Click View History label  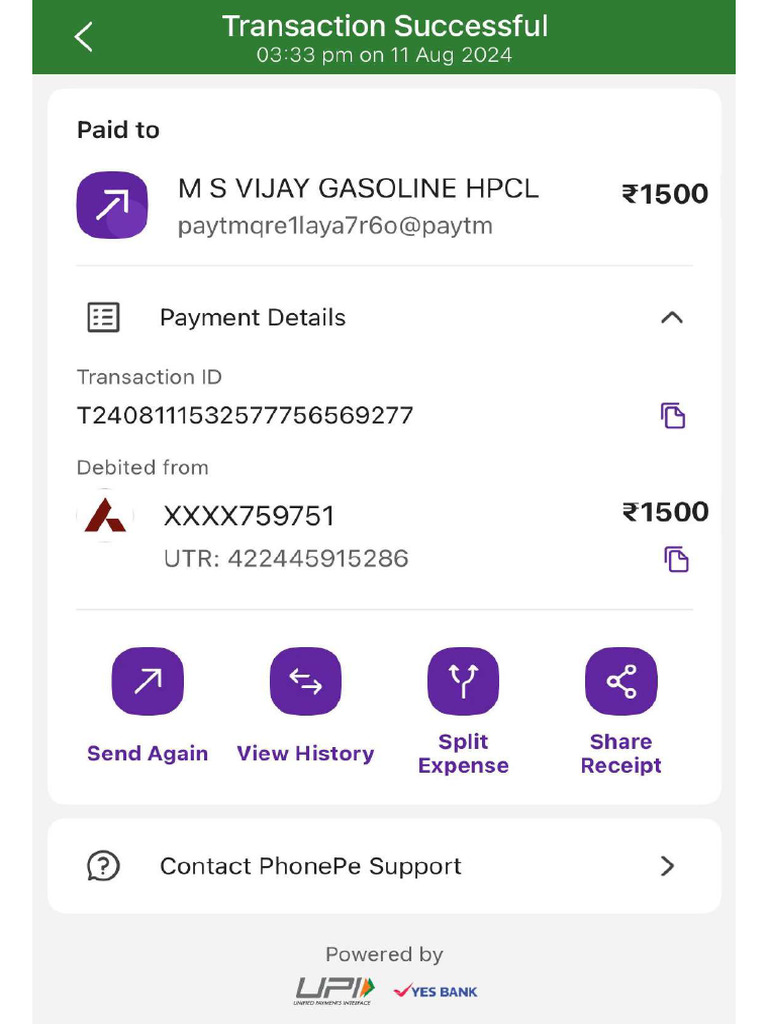(305, 754)
